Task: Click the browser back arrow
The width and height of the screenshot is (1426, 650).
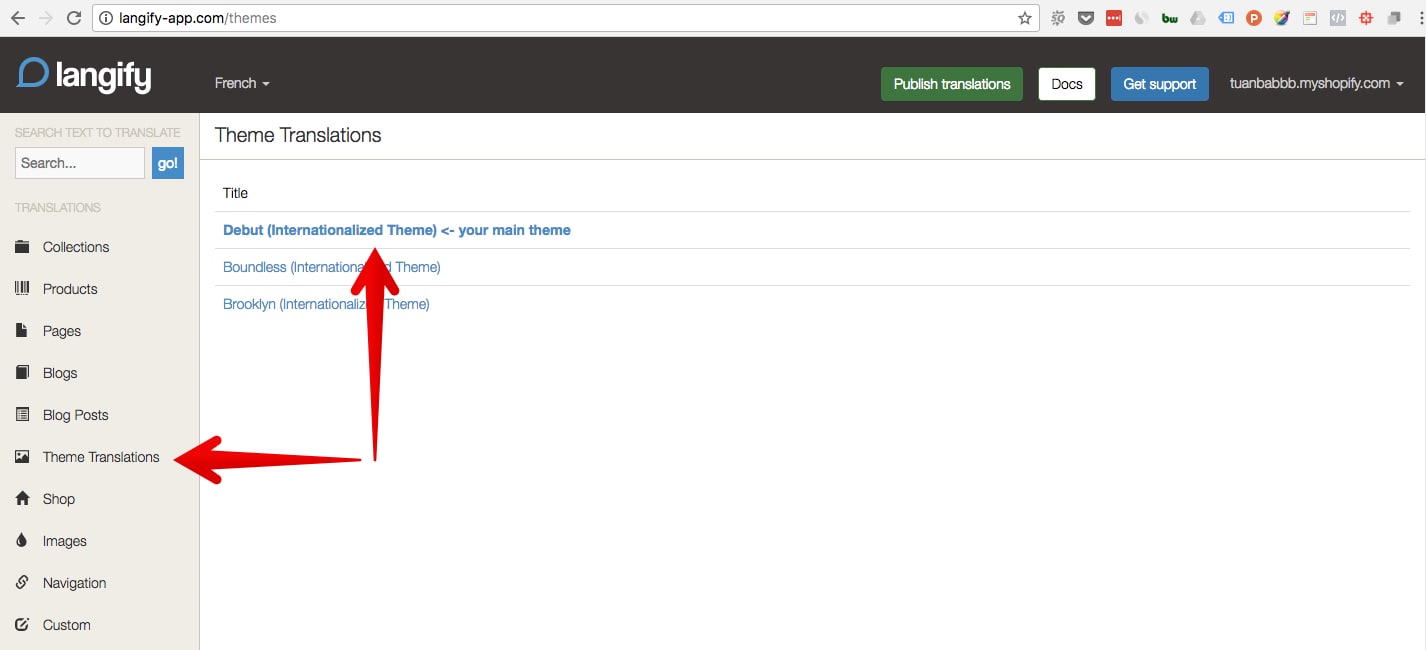Action: (17, 18)
